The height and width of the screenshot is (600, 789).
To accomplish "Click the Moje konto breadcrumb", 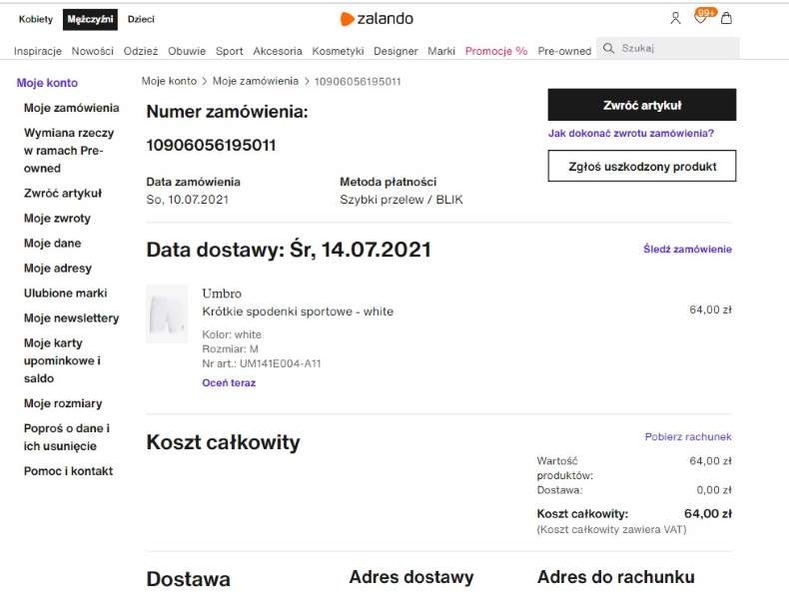I will click(169, 81).
